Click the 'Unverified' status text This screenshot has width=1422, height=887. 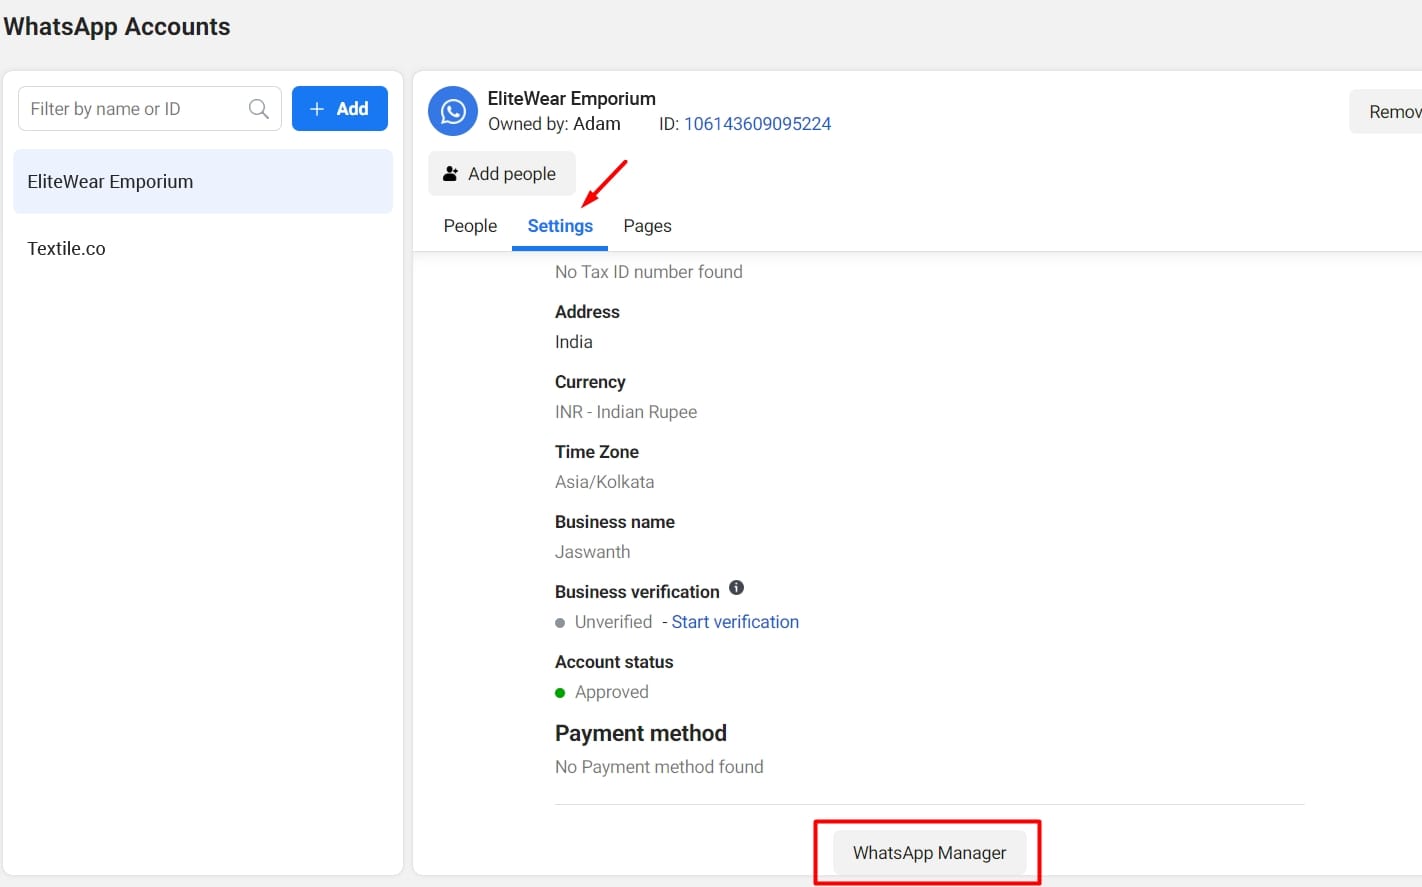(x=613, y=622)
